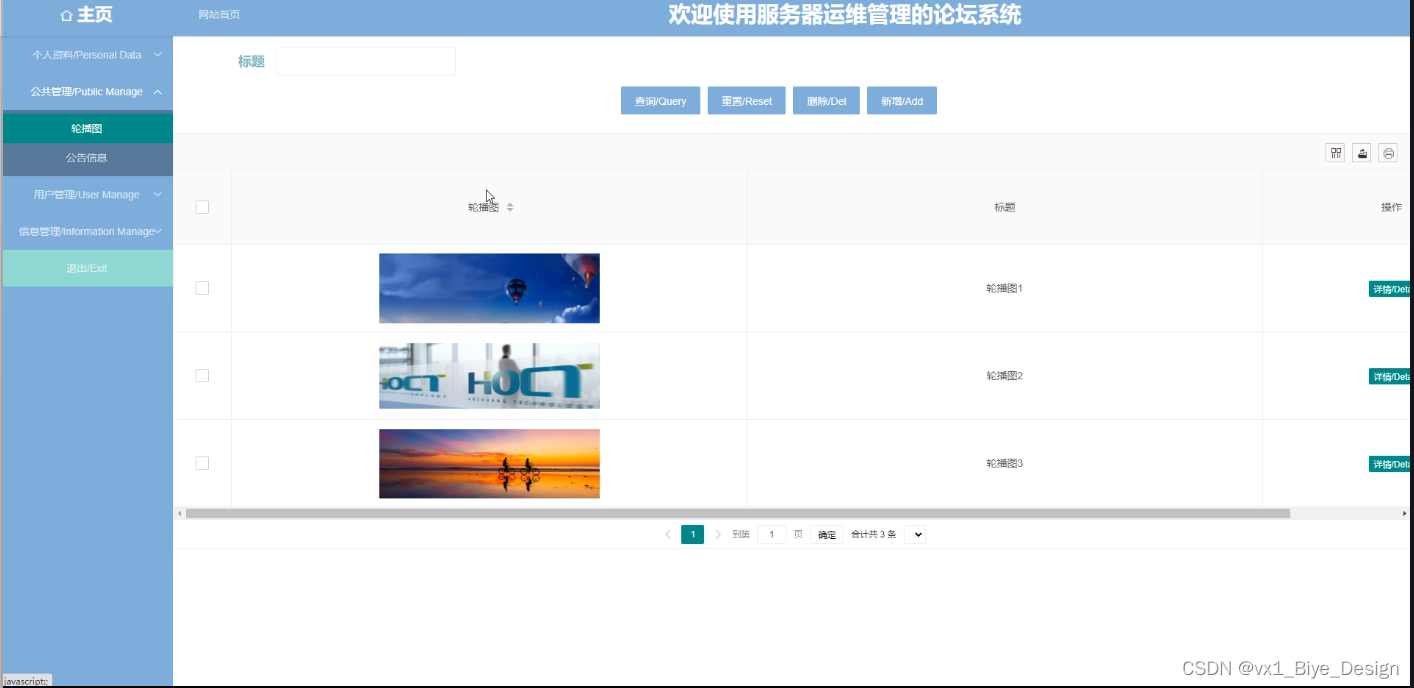Click the 新增/Add button
This screenshot has width=1414, height=688.
(902, 101)
